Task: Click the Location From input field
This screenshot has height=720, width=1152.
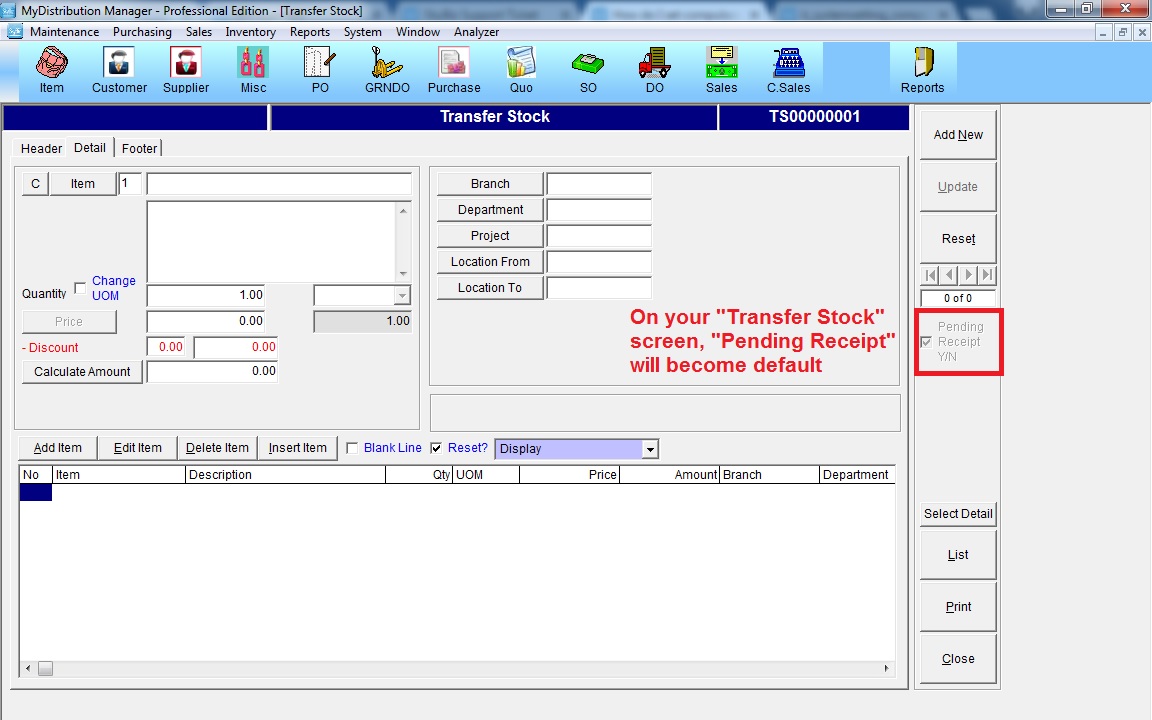Action: point(599,262)
